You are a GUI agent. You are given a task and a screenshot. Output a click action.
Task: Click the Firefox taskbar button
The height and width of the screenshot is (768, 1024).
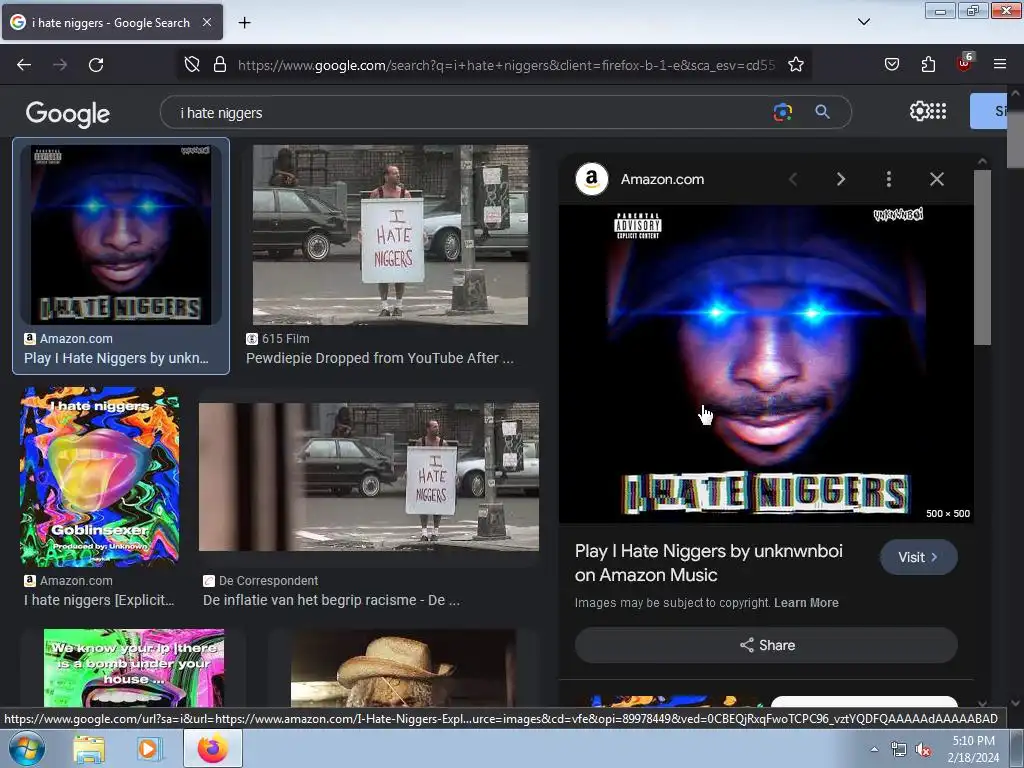point(213,748)
